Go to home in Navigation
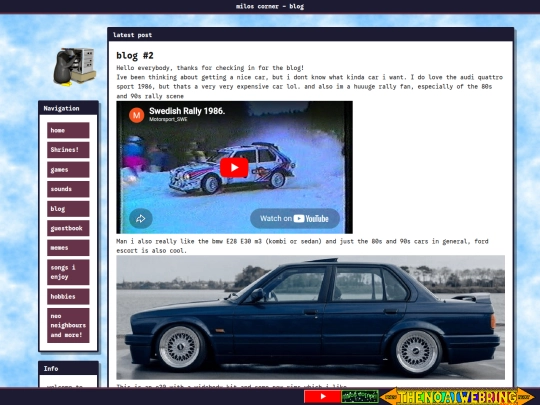This screenshot has height=405, width=540. click(x=68, y=130)
